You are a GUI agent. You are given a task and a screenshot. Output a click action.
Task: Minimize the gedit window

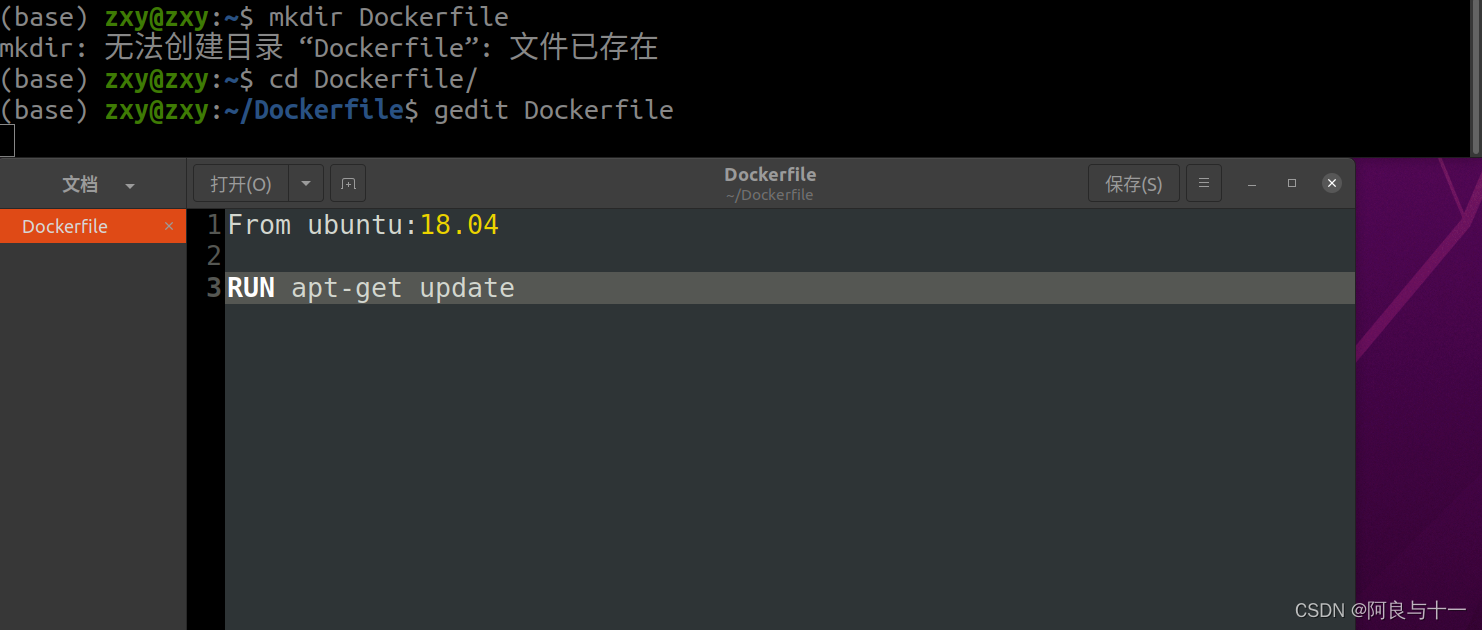coord(1251,183)
